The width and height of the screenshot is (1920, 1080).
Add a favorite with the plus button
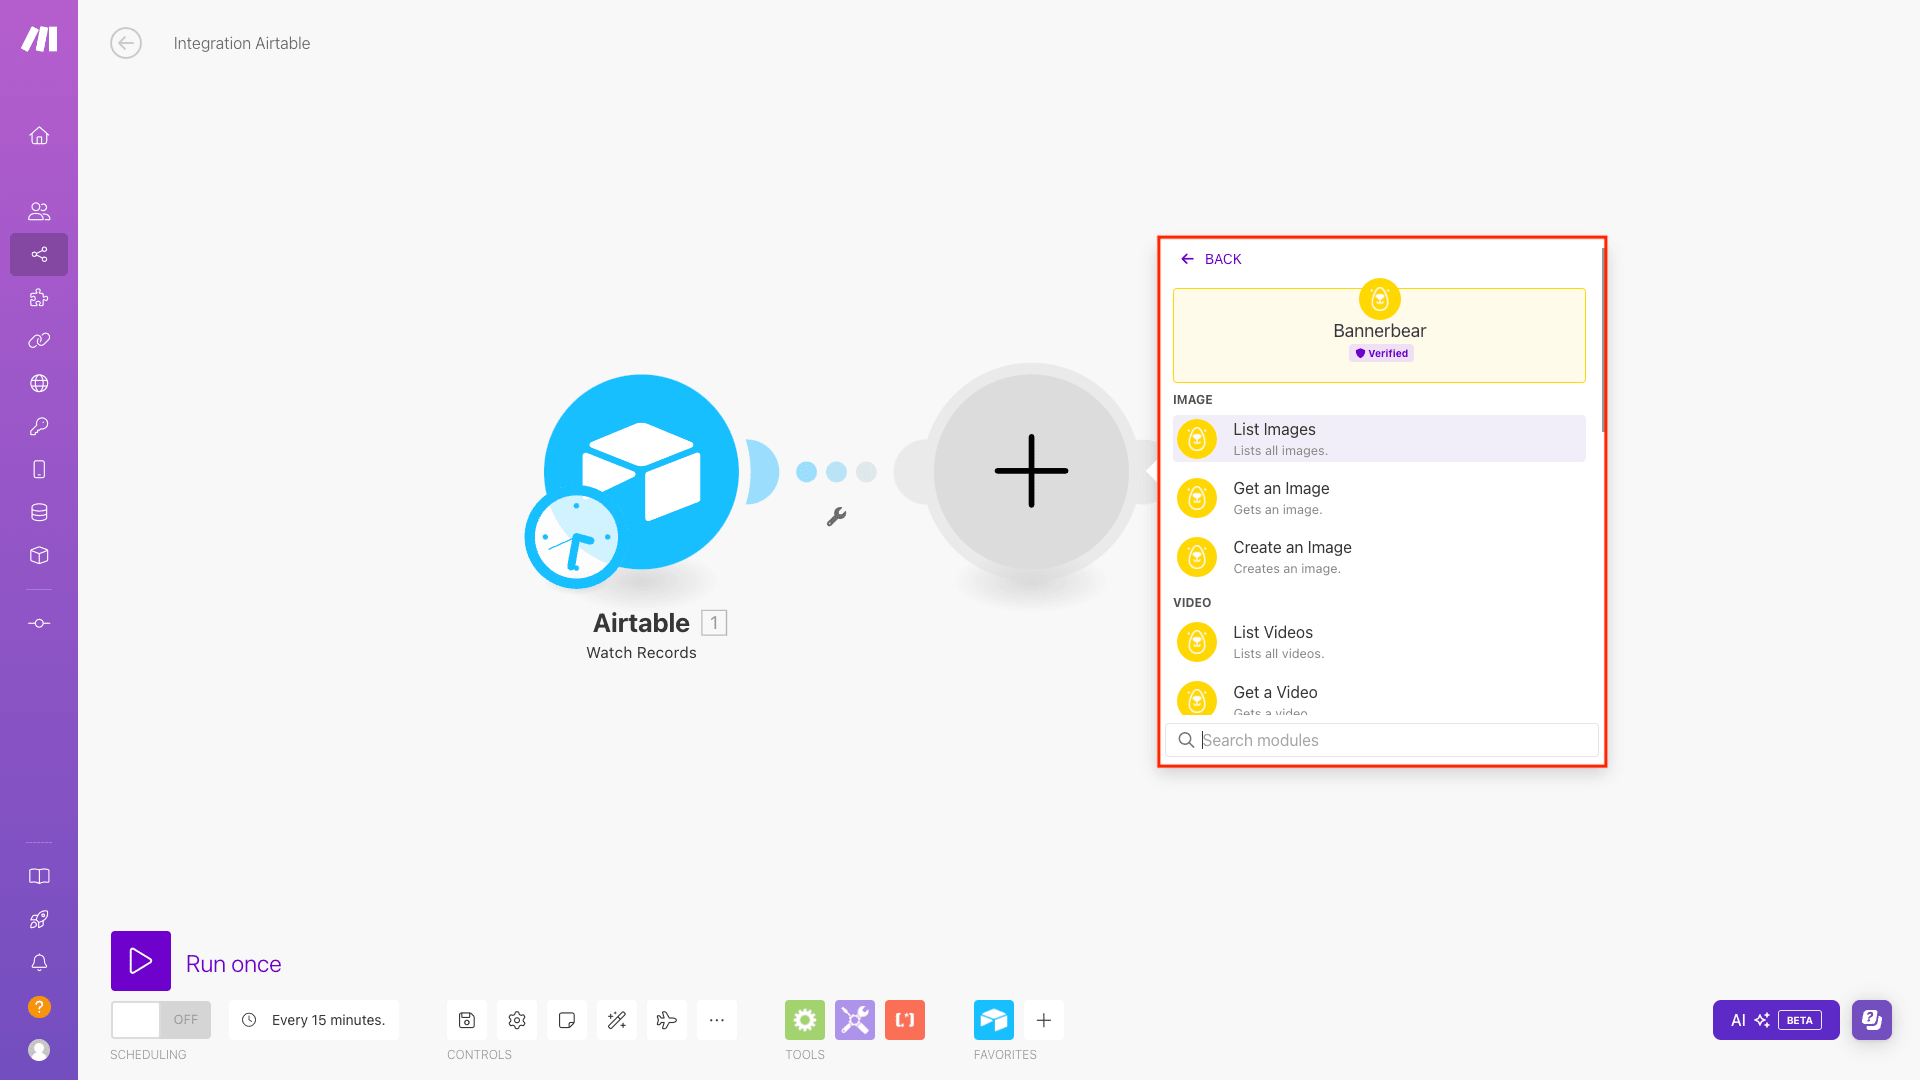pos(1044,1020)
